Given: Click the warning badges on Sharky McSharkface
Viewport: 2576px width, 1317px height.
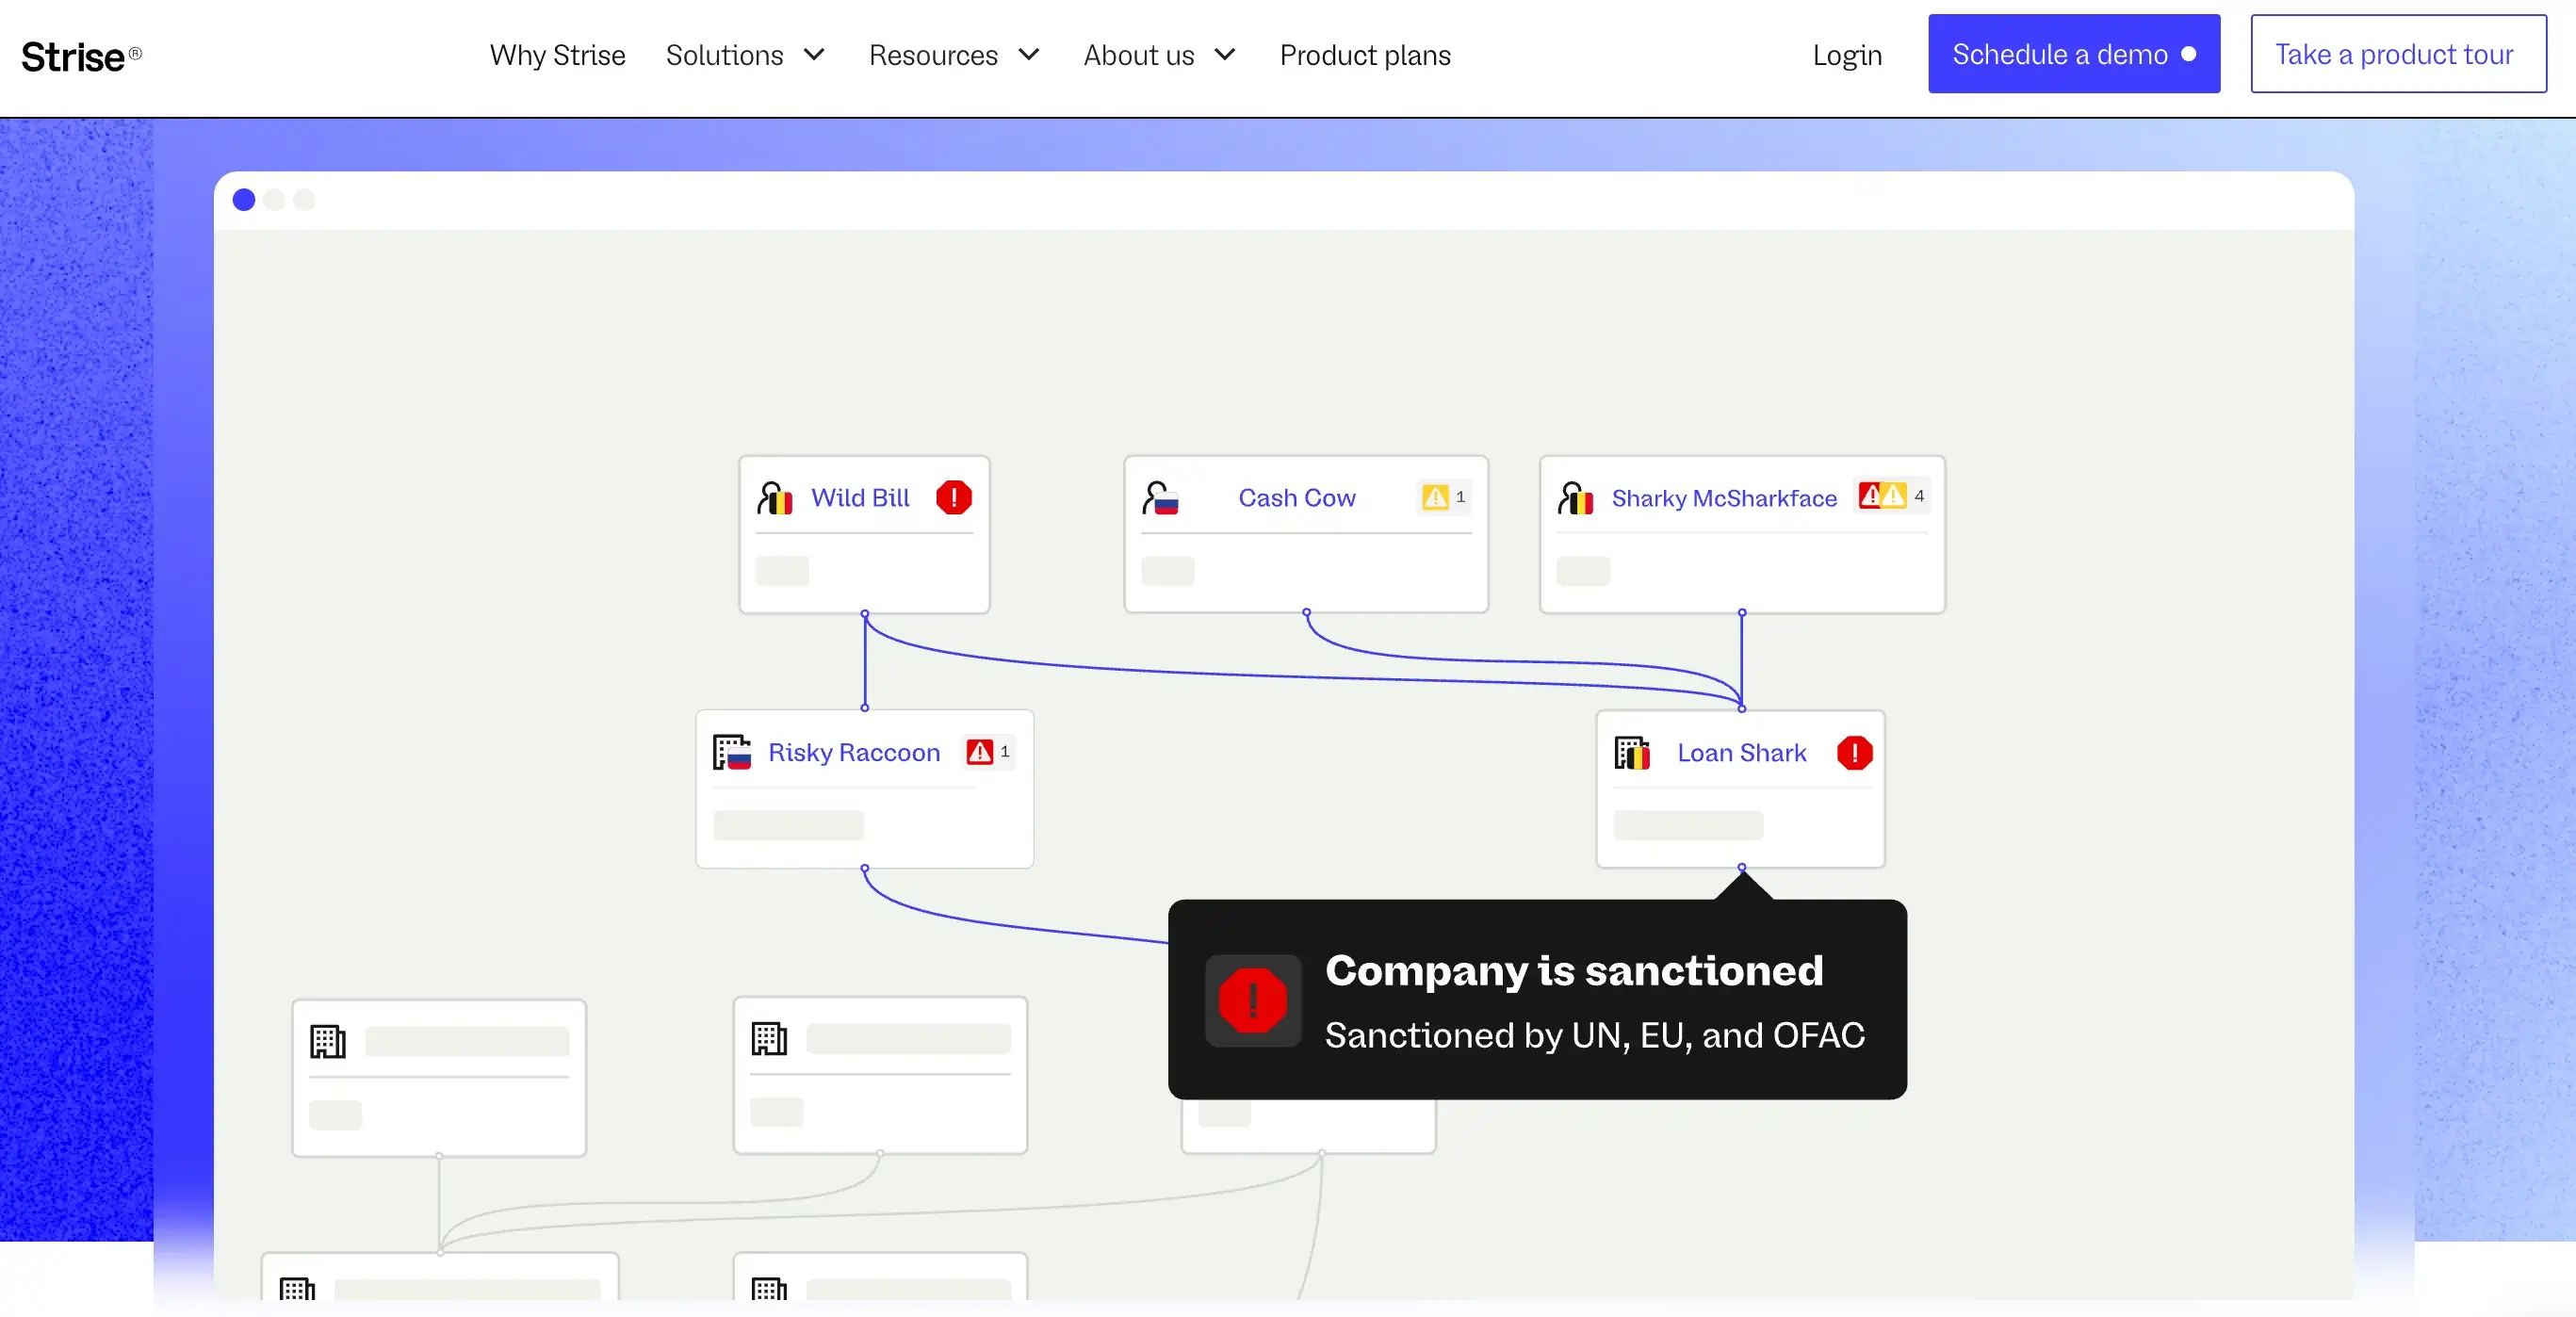Looking at the screenshot, I should 1892,496.
